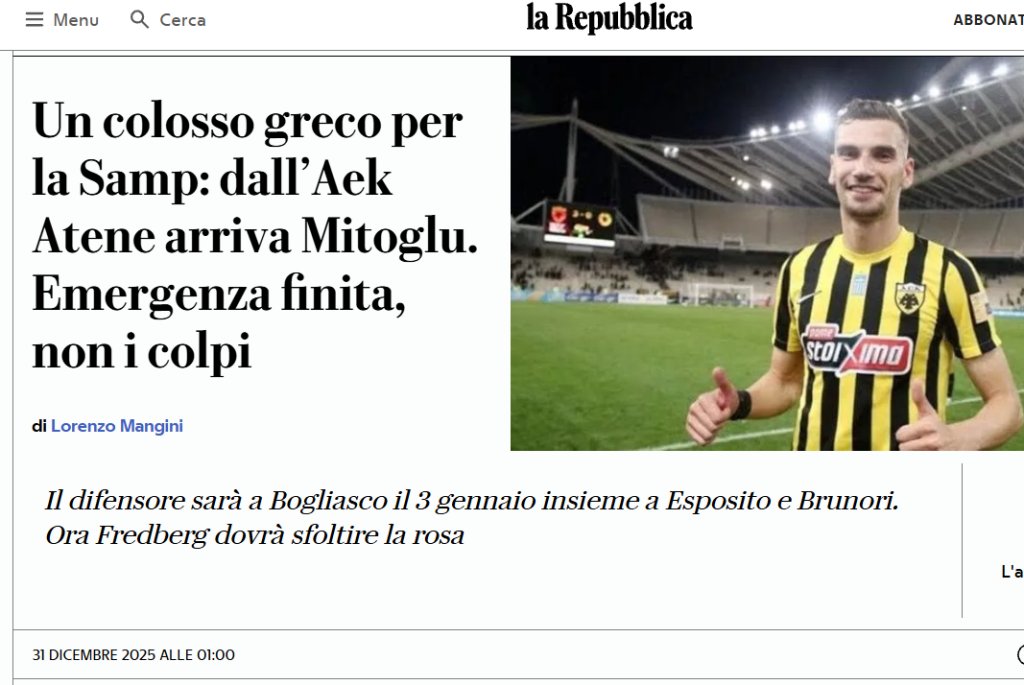
Task: Click the date 31 DICEMBRE 2025 ALLE 01:00
Action: tap(133, 655)
